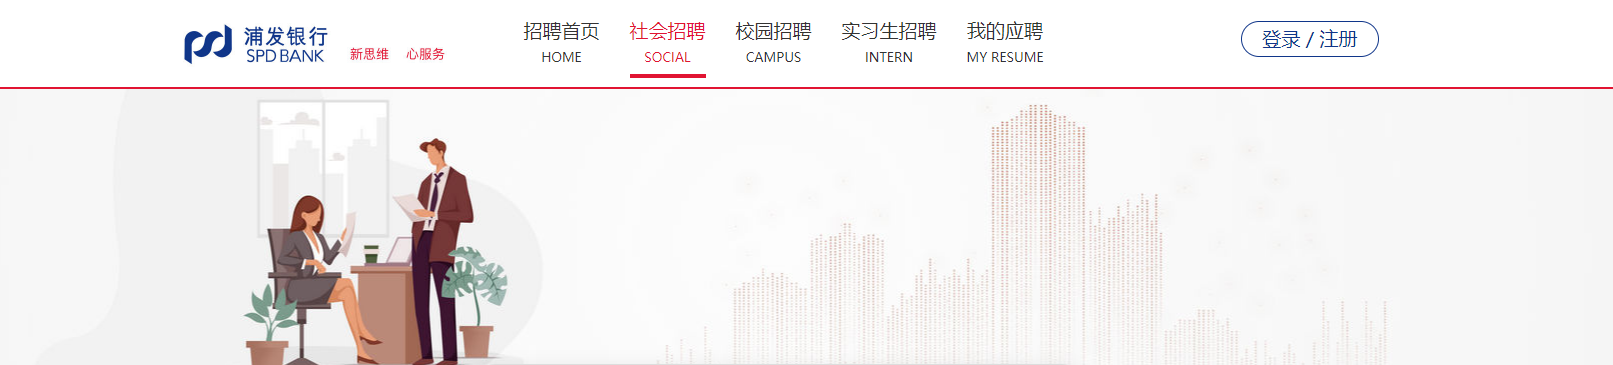Click the SPD Bank logo icon

tap(208, 45)
